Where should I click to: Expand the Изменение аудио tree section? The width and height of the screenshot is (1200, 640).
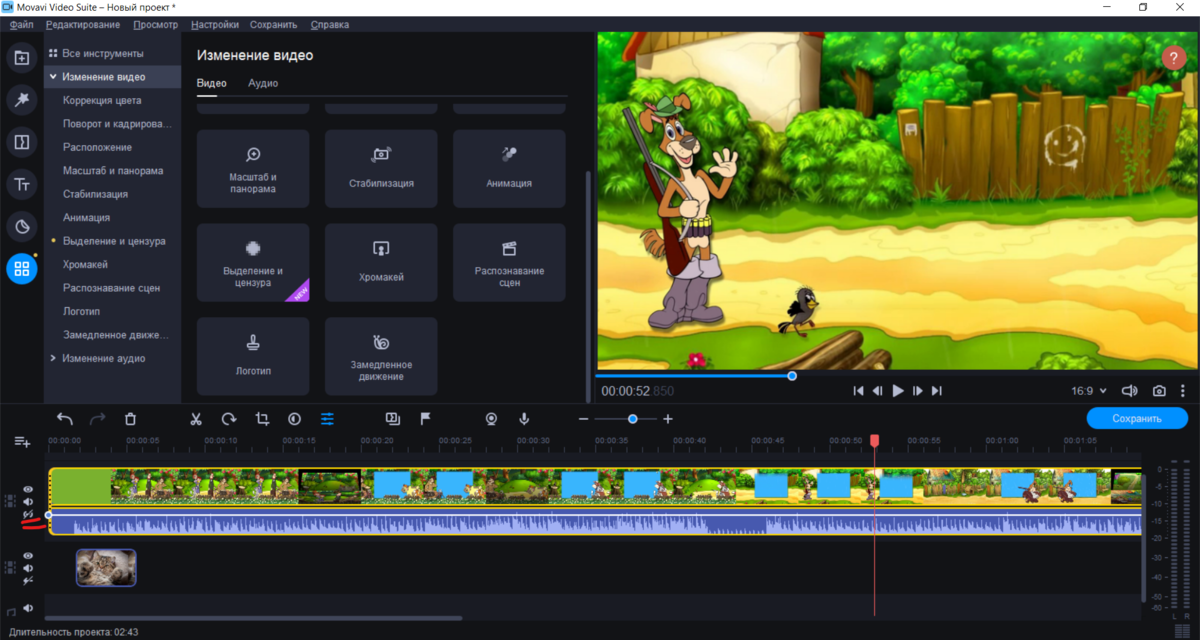[x=52, y=358]
